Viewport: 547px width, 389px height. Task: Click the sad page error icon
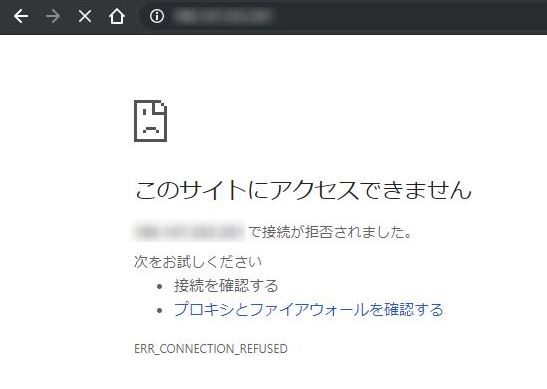150,121
